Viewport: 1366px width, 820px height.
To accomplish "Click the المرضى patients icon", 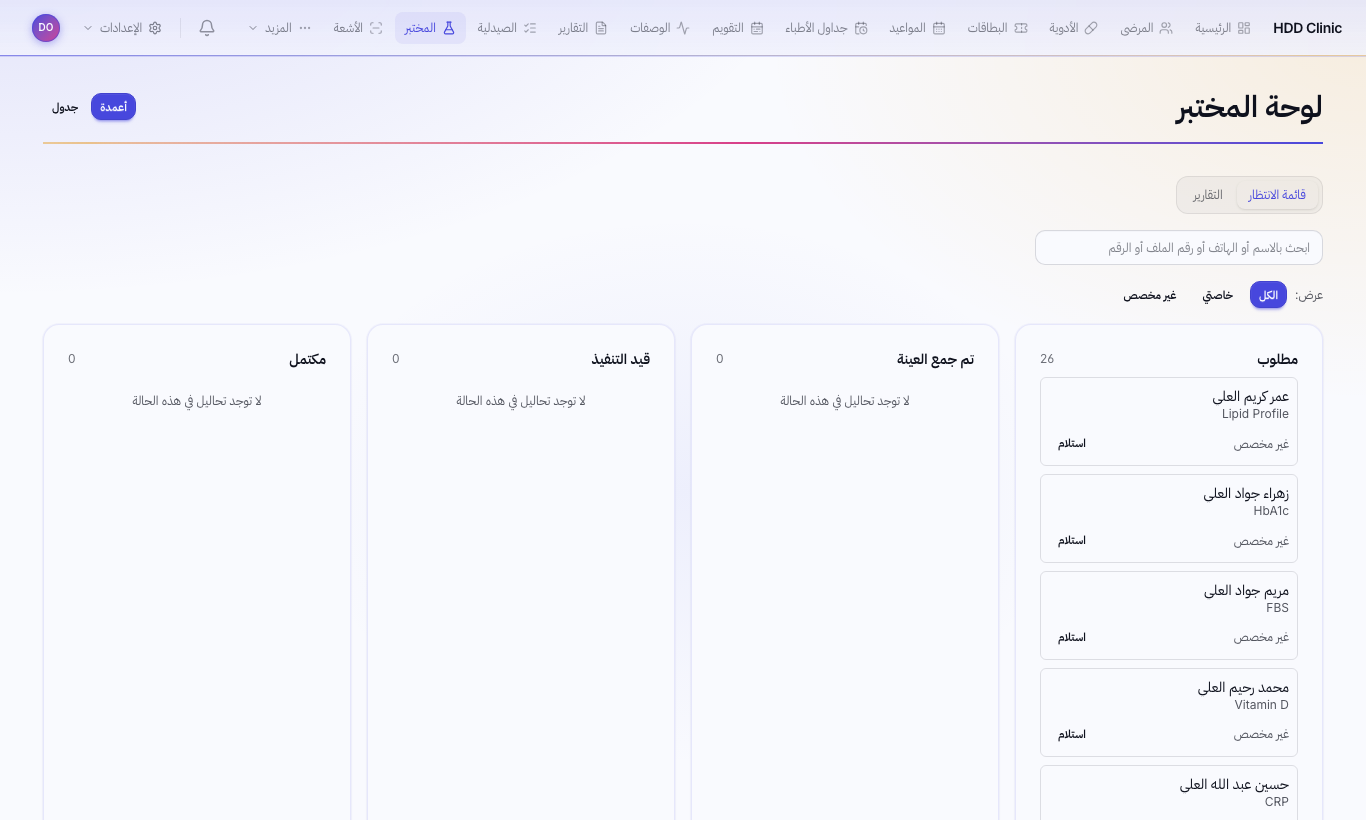I will click(x=1166, y=28).
